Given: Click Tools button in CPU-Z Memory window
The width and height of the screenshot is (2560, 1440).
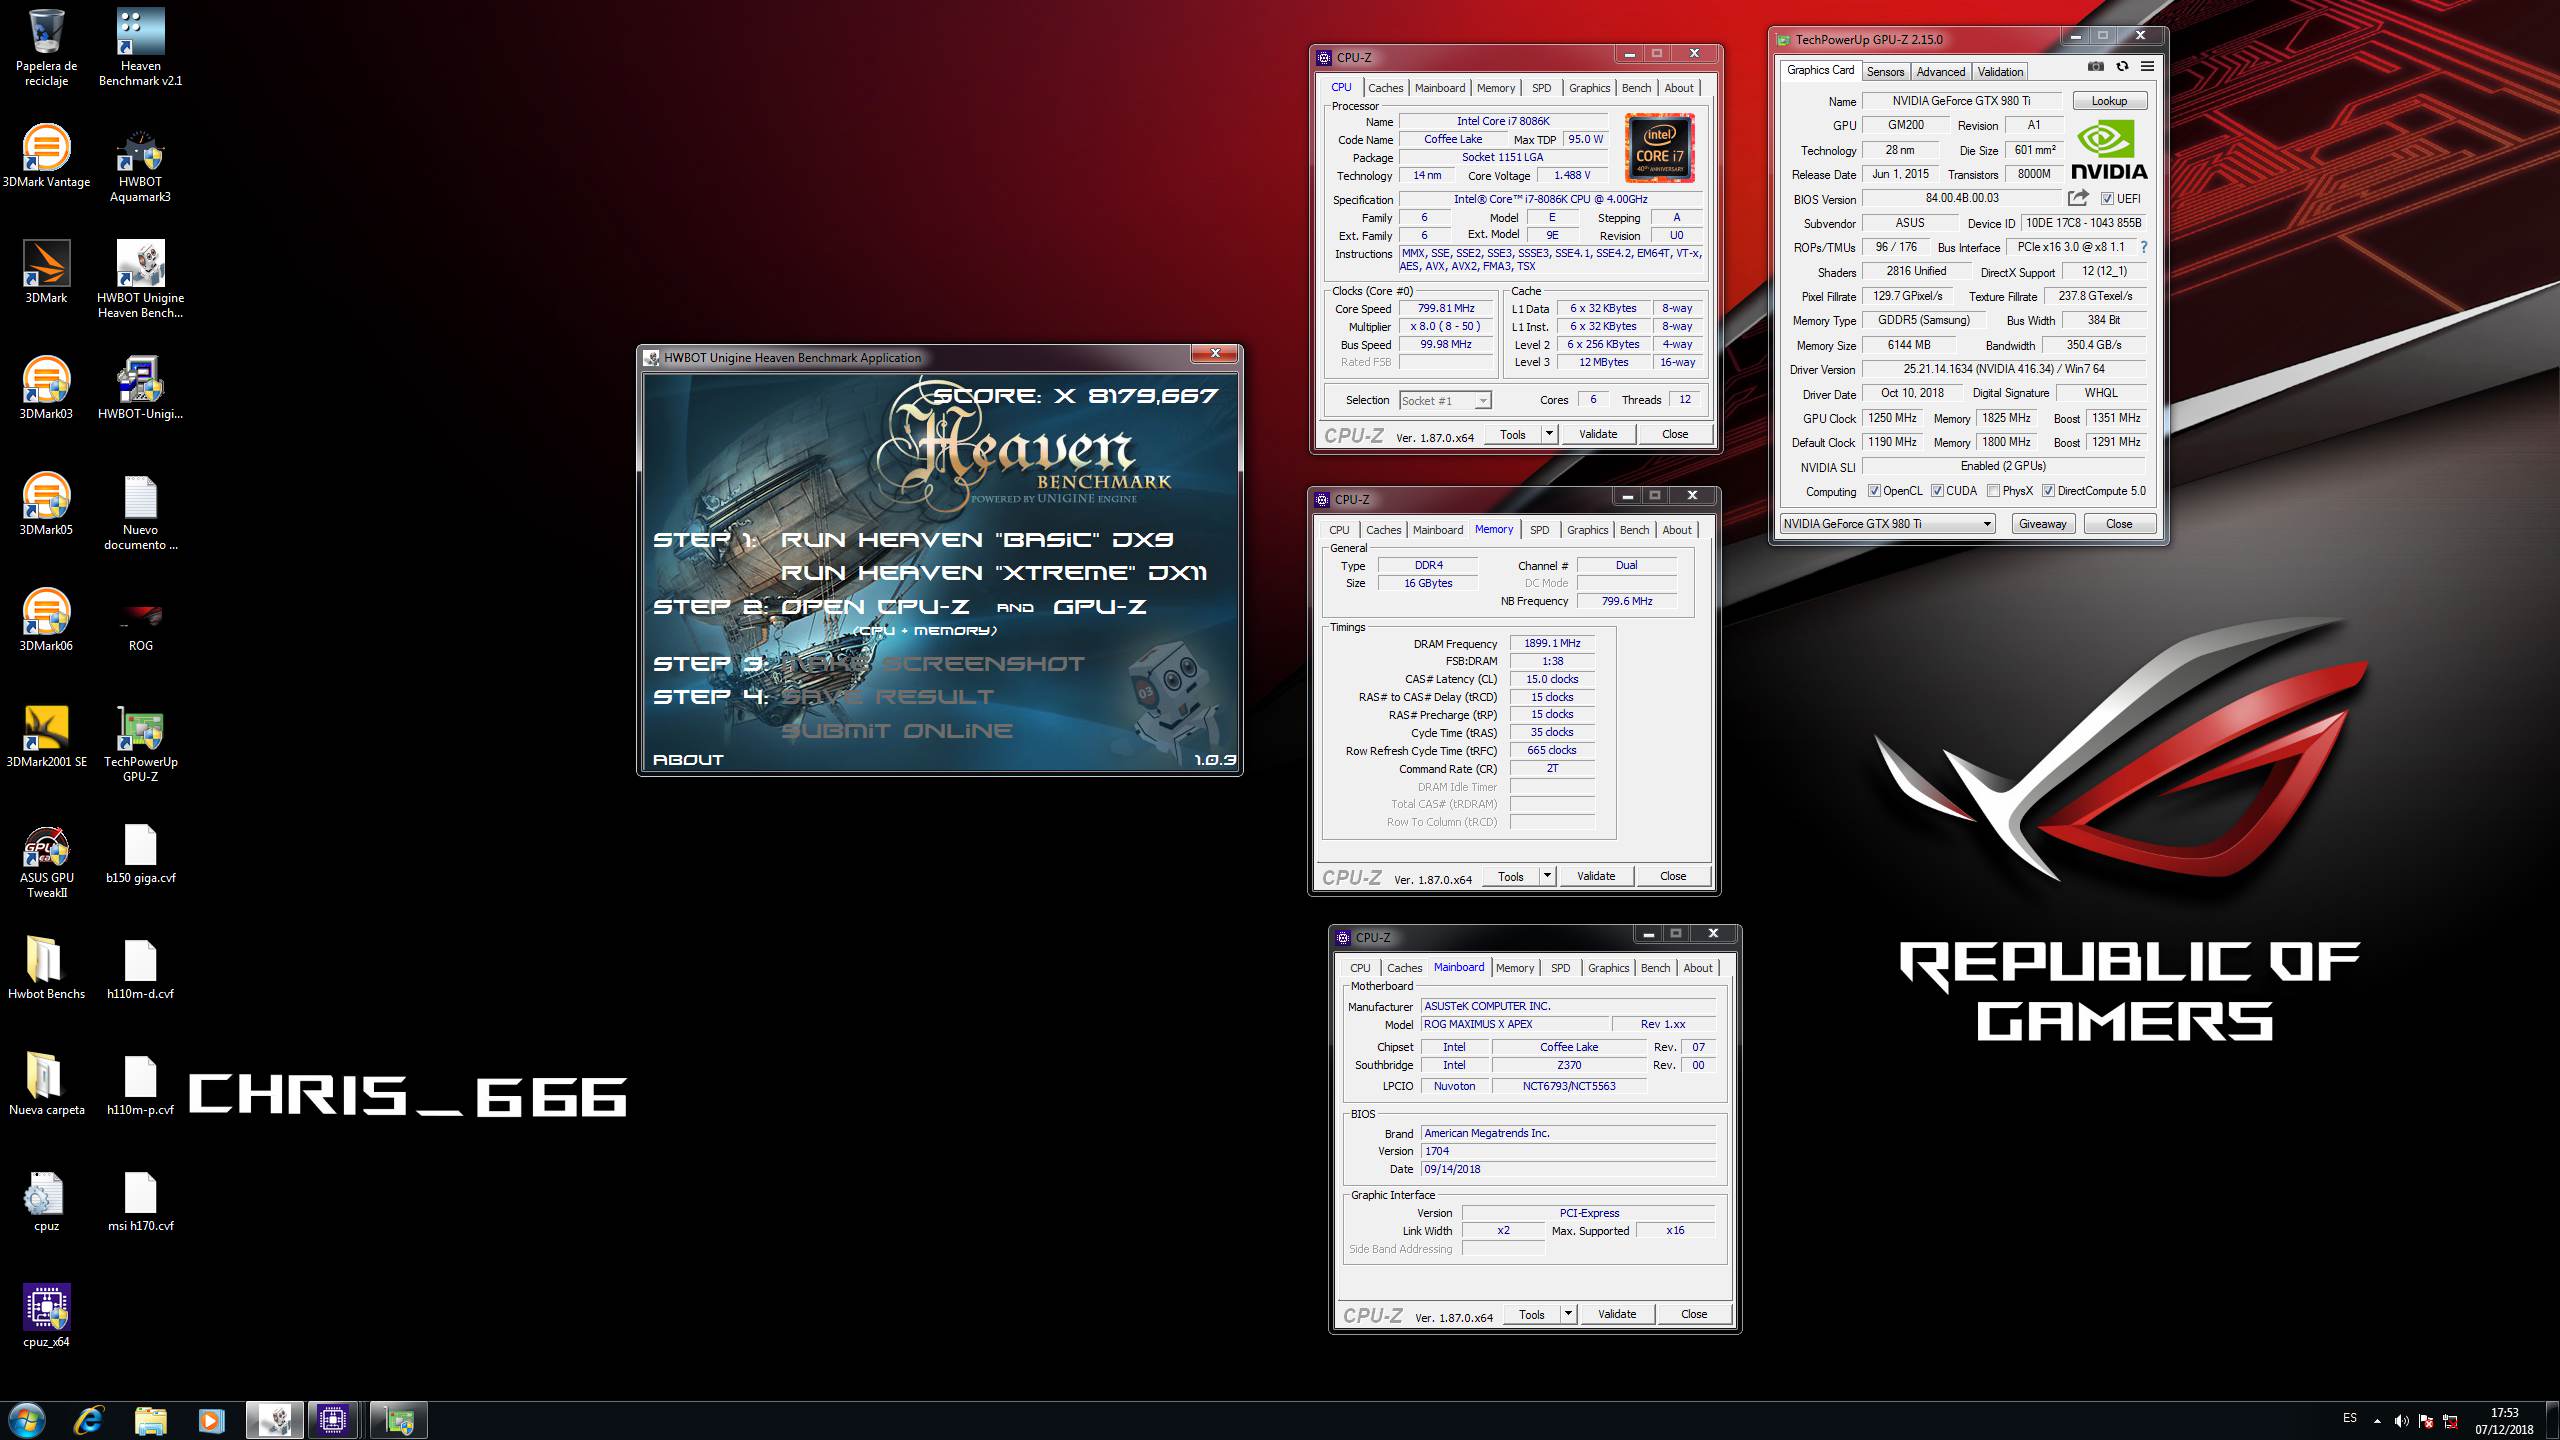Looking at the screenshot, I should pos(1510,876).
